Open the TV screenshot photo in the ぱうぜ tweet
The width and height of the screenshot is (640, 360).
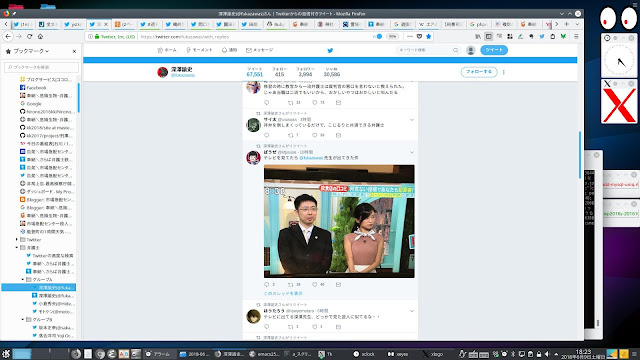pyautogui.click(x=339, y=221)
